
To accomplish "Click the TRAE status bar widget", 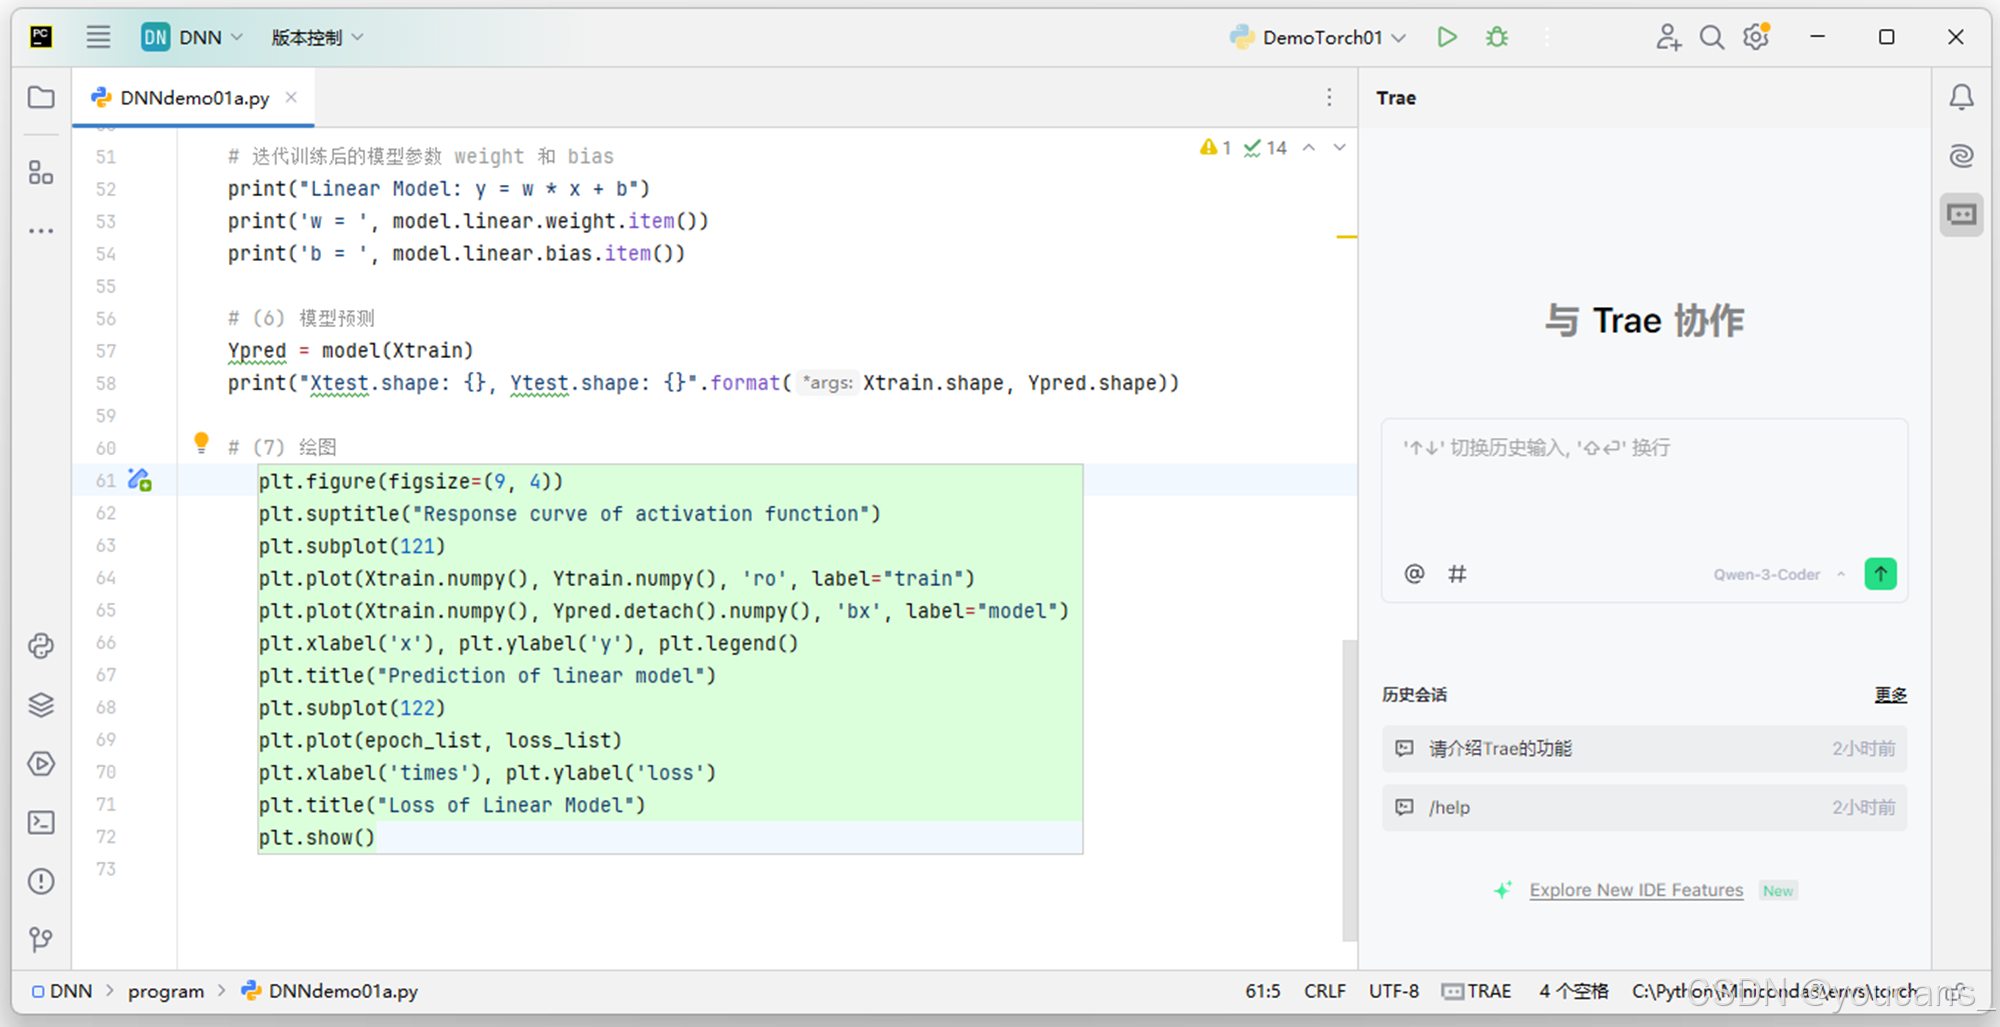I will [x=1476, y=991].
